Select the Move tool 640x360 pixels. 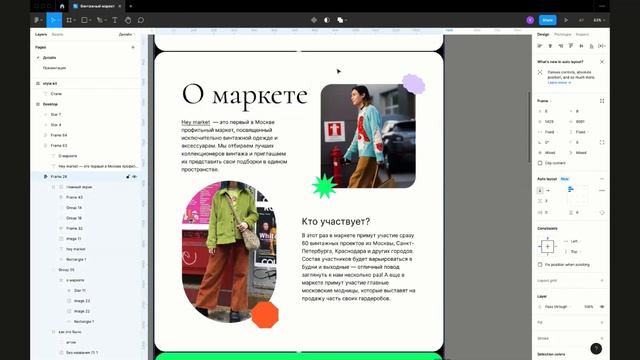[x=53, y=20]
